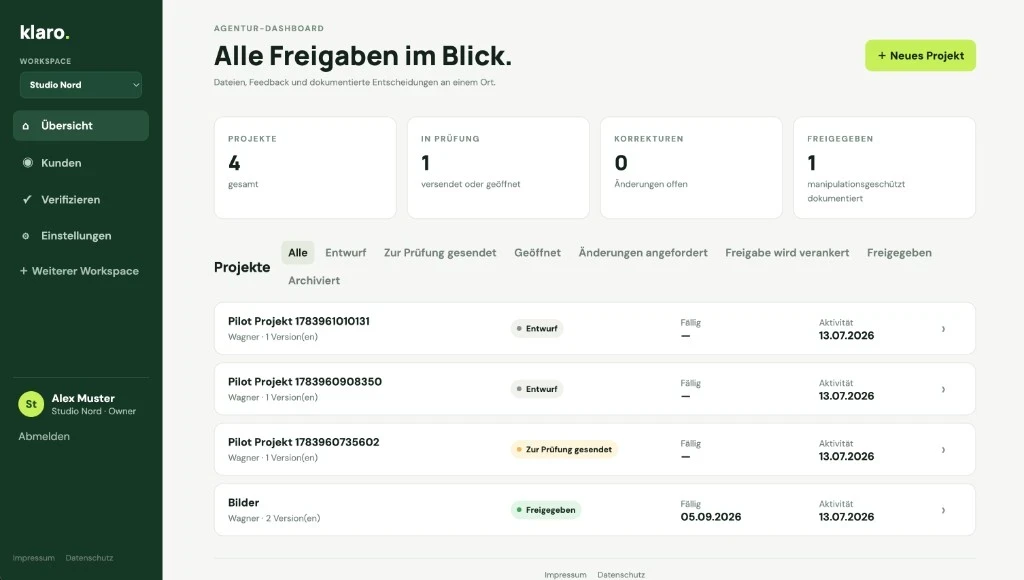
Task: Click the gear icon beside Einstellungen
Action: point(25,236)
